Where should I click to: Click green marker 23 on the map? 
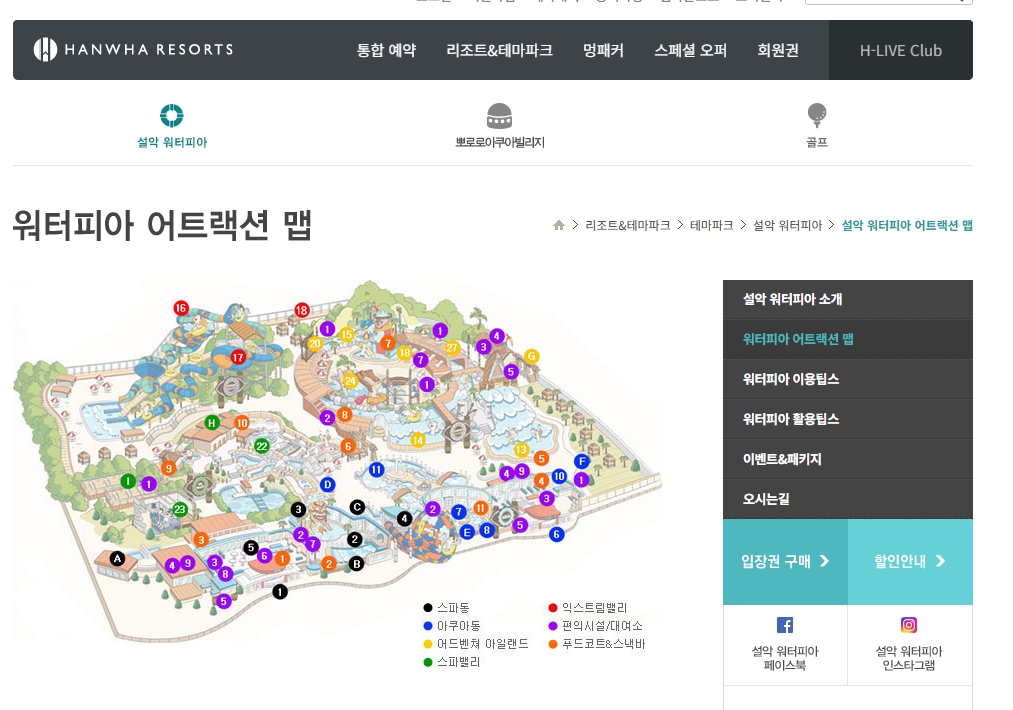180,509
